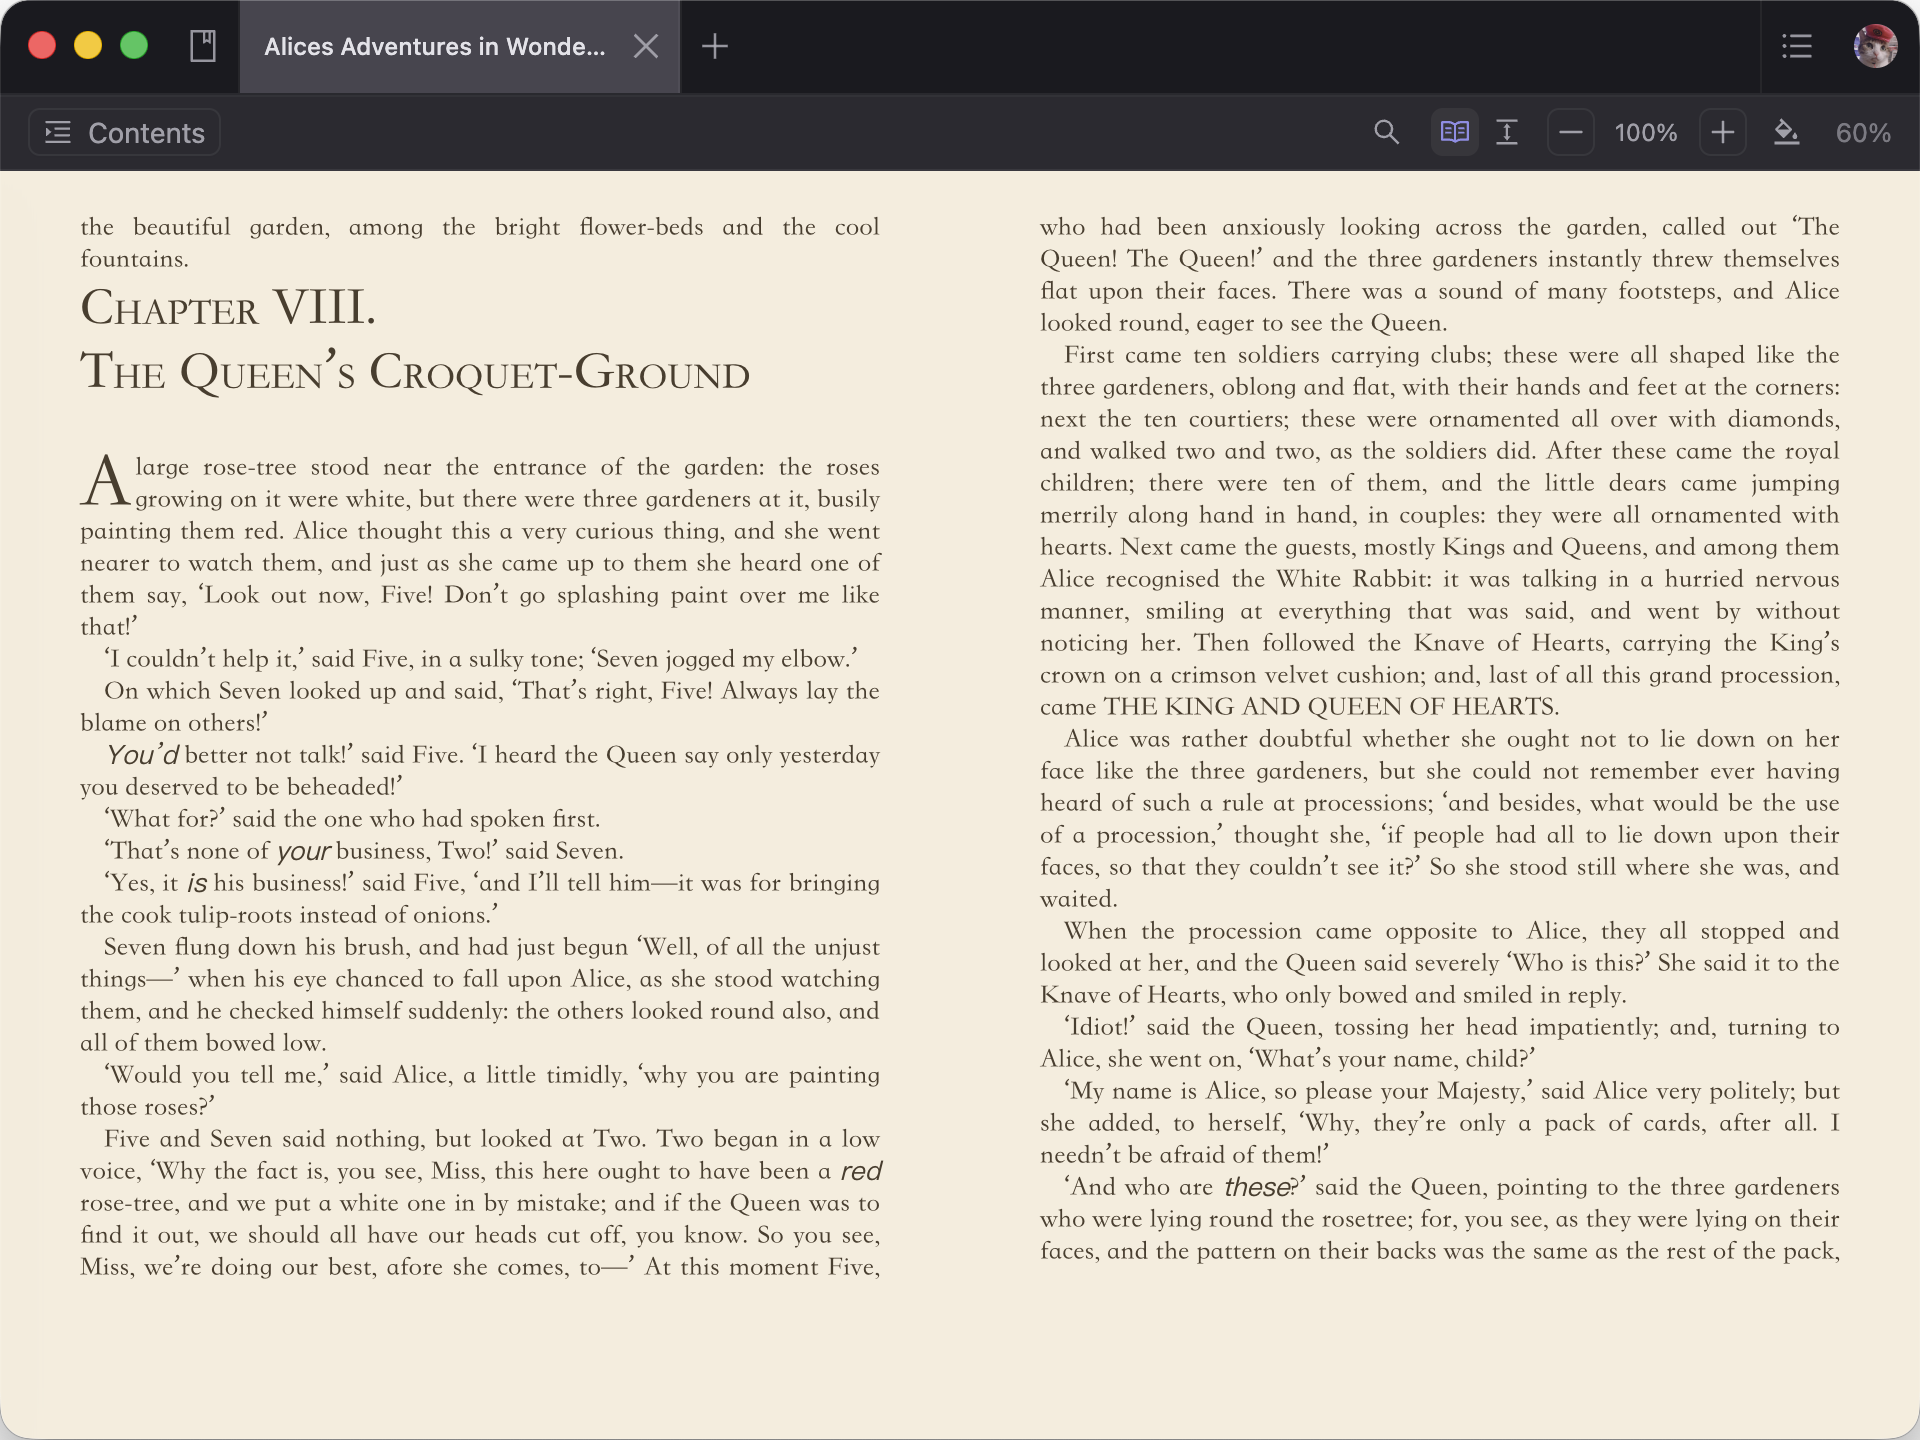Viewport: 1920px width, 1440px height.
Task: Add a new tab
Action: click(714, 46)
